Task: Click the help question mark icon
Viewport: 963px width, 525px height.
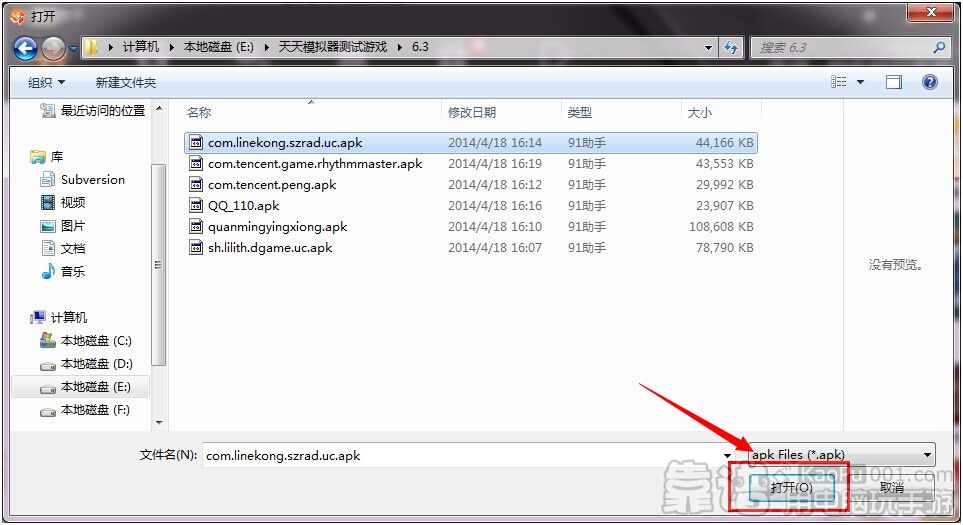Action: click(930, 82)
